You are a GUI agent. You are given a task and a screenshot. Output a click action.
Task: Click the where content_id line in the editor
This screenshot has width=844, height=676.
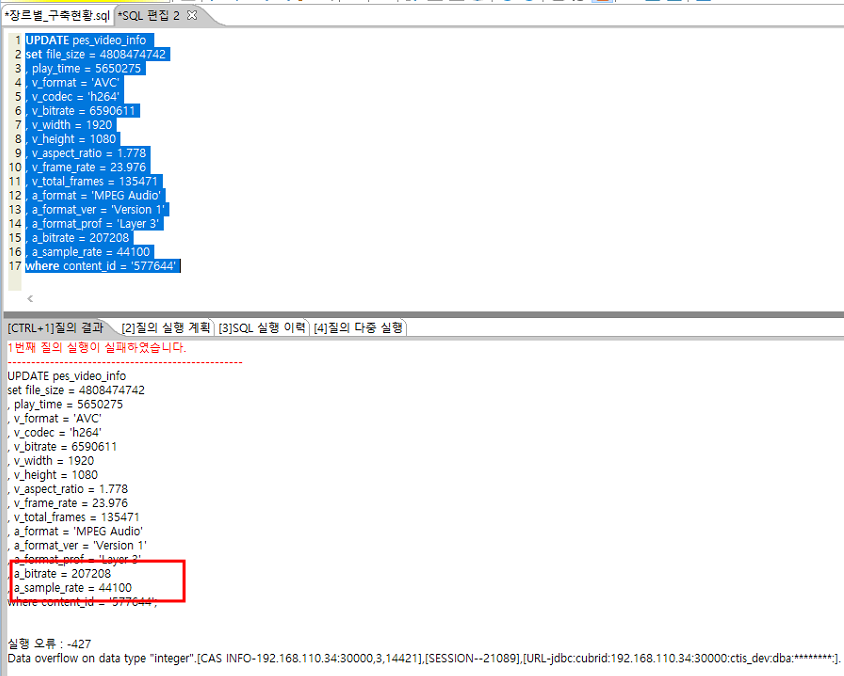pyautogui.click(x=102, y=266)
